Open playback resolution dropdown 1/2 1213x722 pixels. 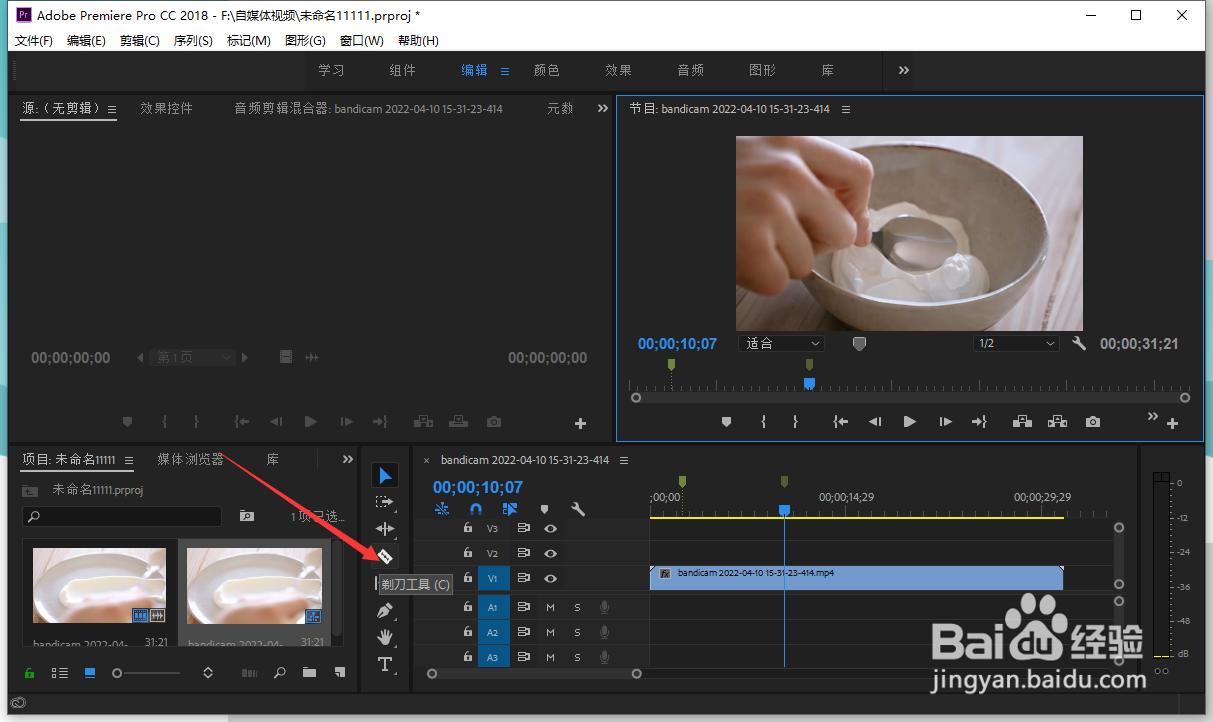(x=1016, y=343)
